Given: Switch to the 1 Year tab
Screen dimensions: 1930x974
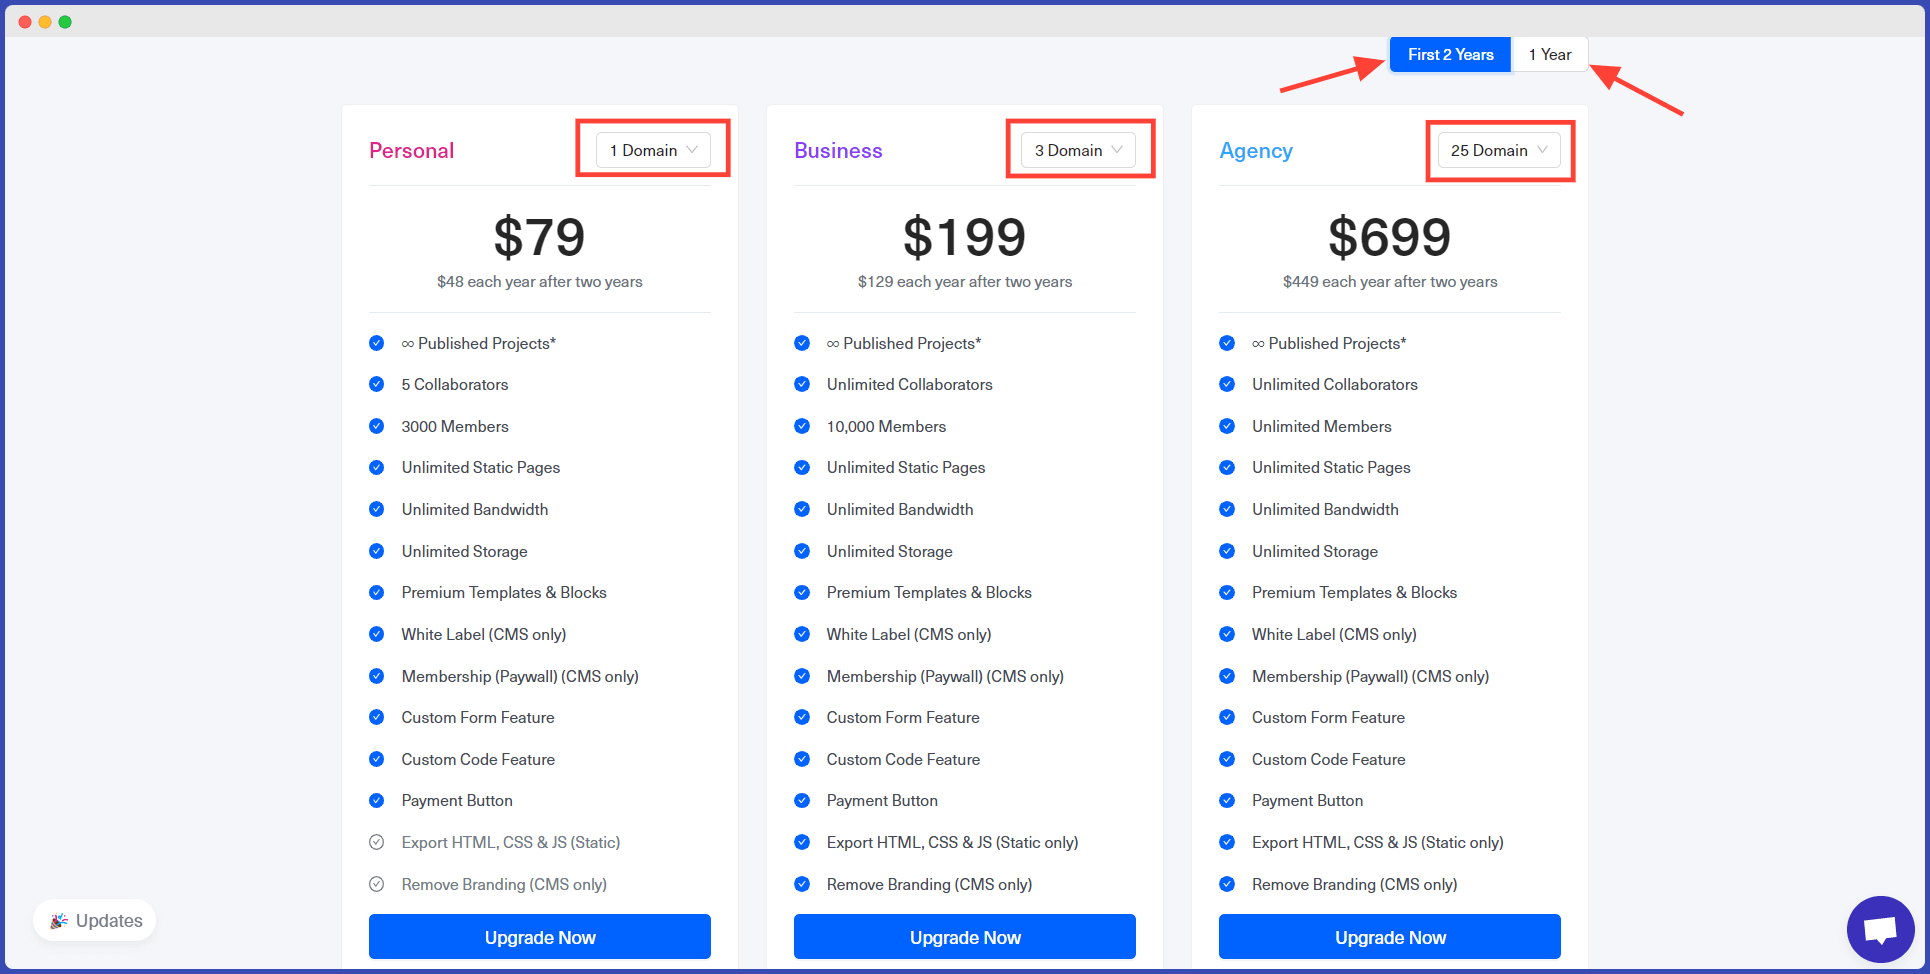Looking at the screenshot, I should click(1550, 54).
